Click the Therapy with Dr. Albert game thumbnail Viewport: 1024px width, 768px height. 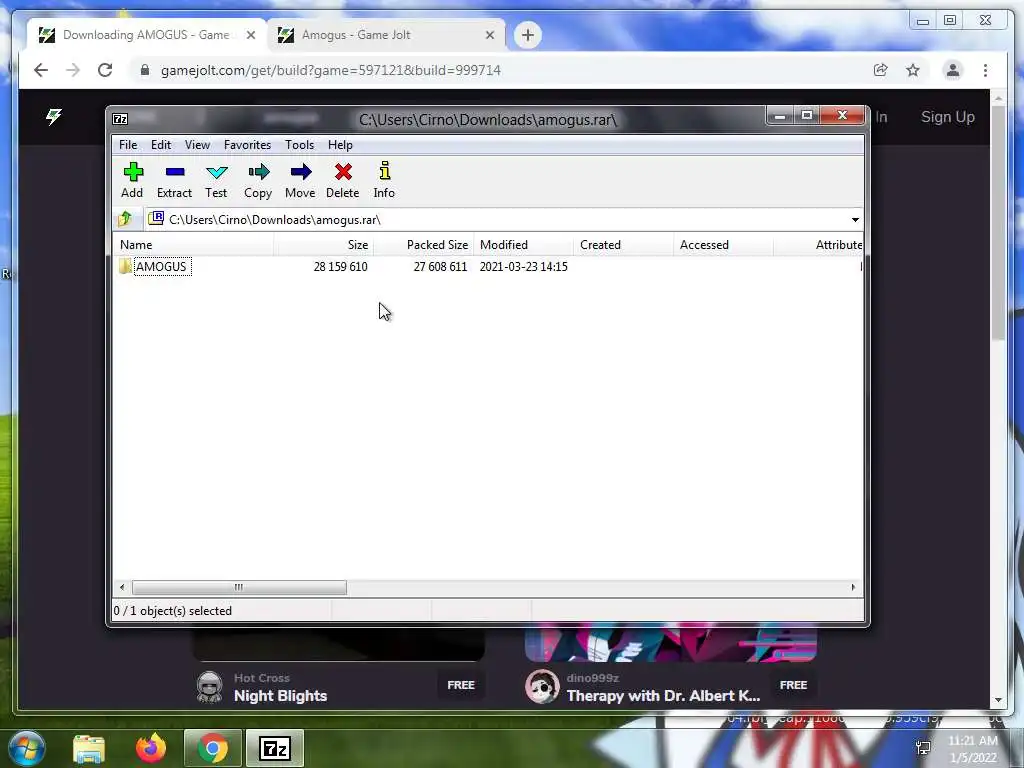click(671, 643)
